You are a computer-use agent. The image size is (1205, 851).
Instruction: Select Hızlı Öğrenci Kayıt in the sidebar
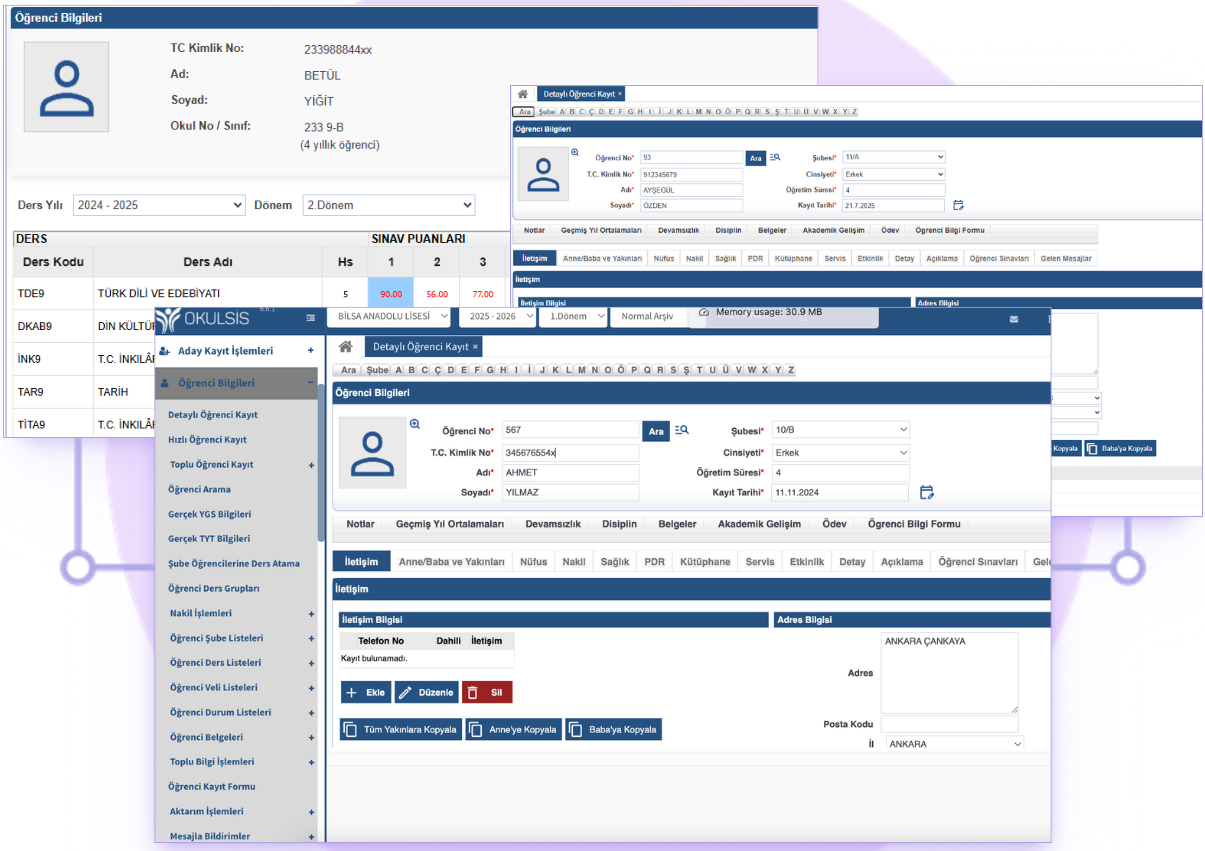[x=207, y=439]
